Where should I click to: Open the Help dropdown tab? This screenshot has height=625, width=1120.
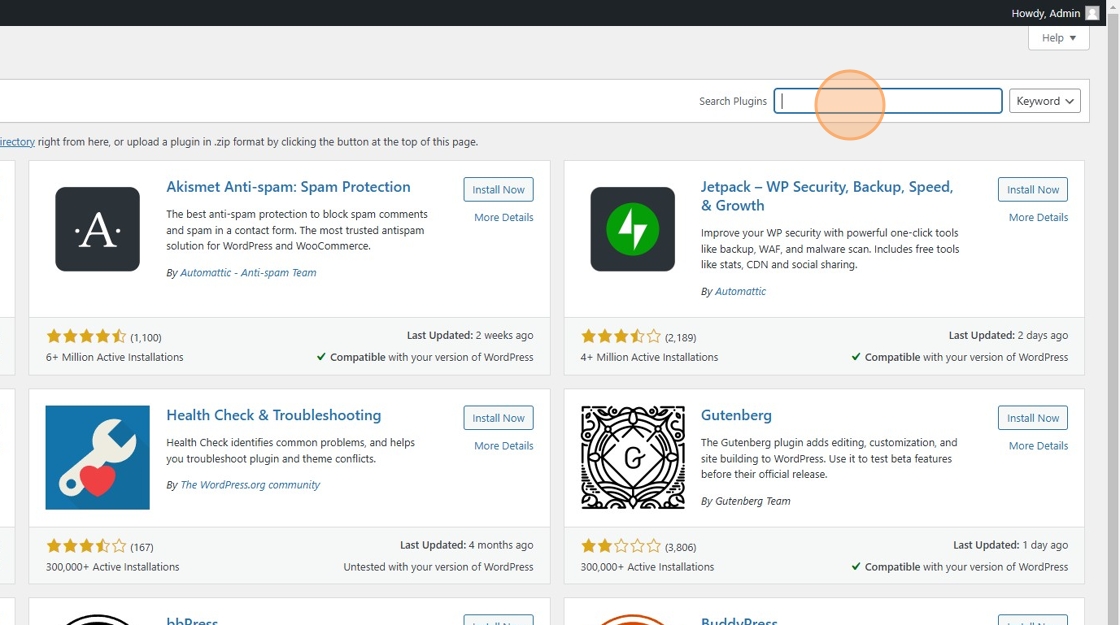(1059, 38)
